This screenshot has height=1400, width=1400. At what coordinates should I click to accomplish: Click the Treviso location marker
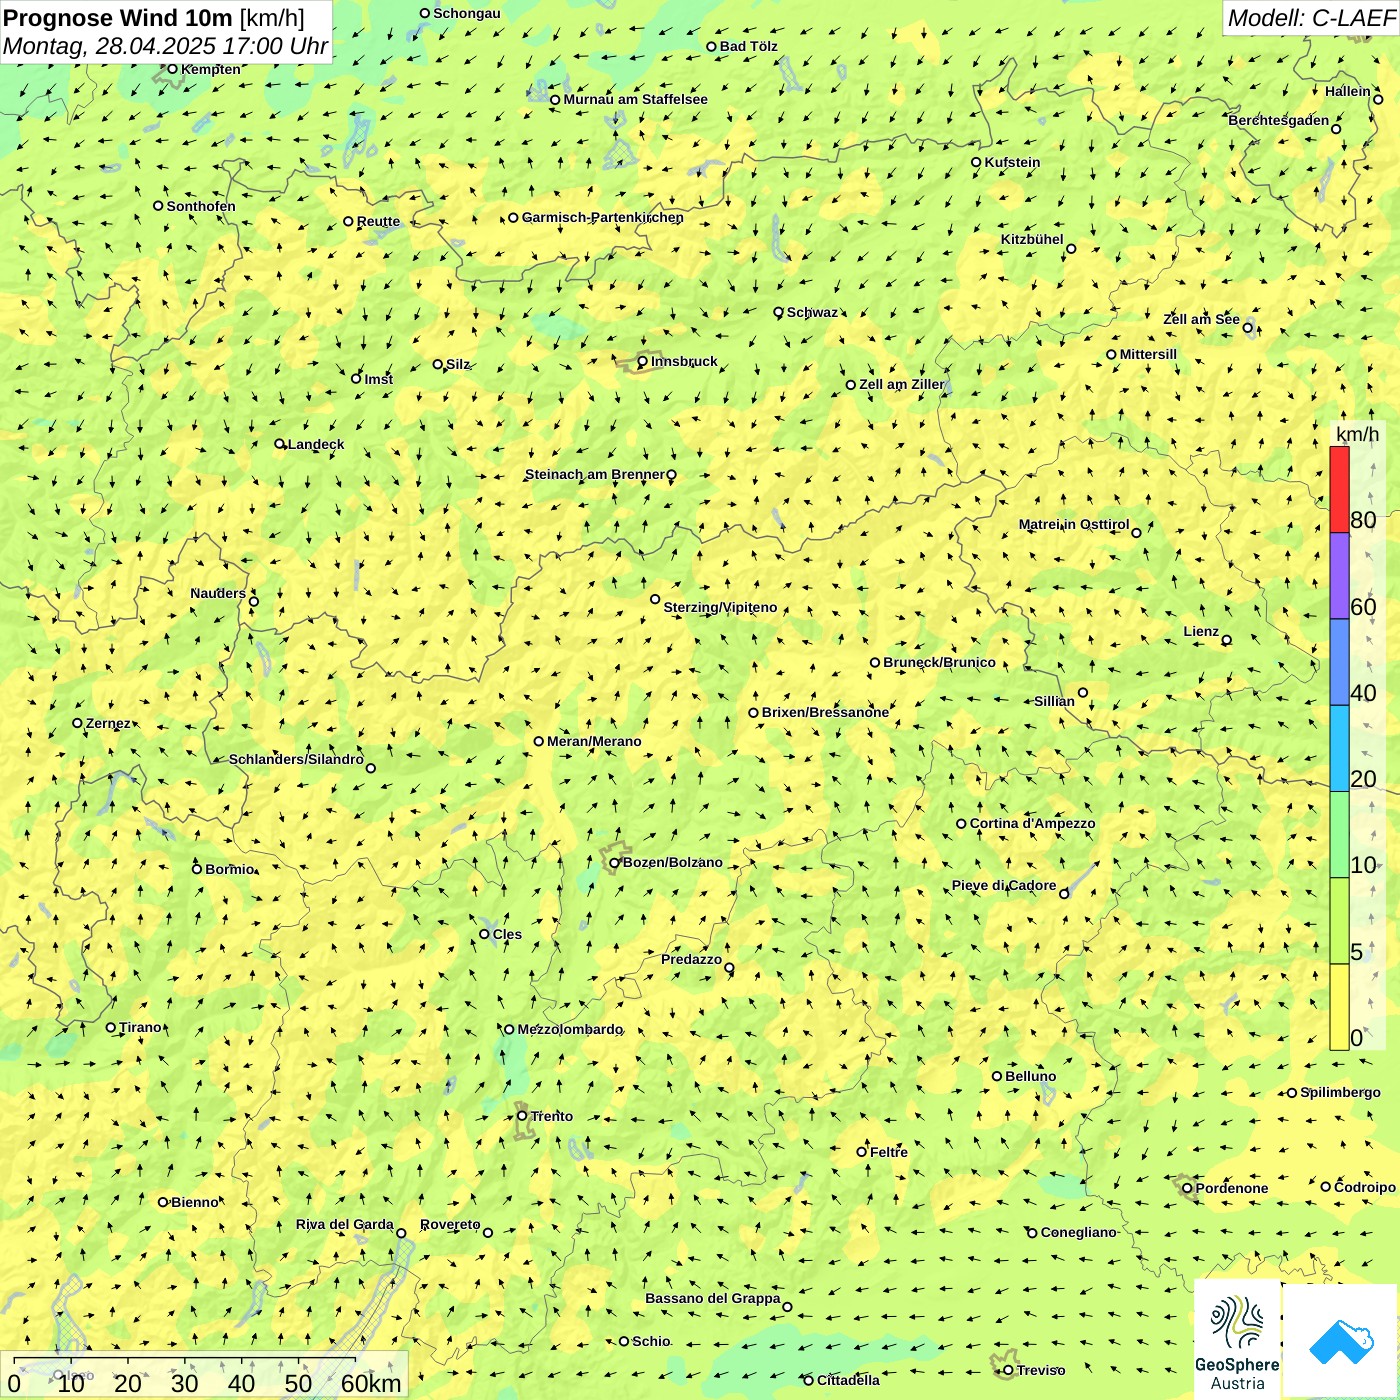[1008, 1370]
